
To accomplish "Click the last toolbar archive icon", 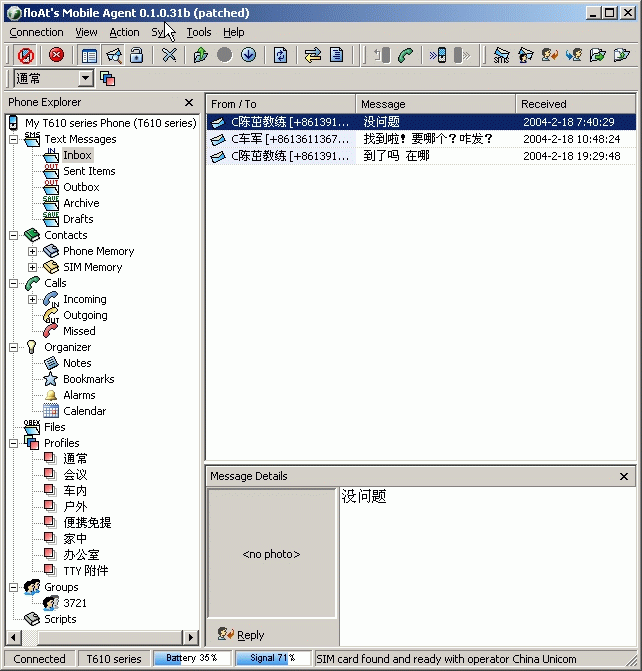I will 621,55.
